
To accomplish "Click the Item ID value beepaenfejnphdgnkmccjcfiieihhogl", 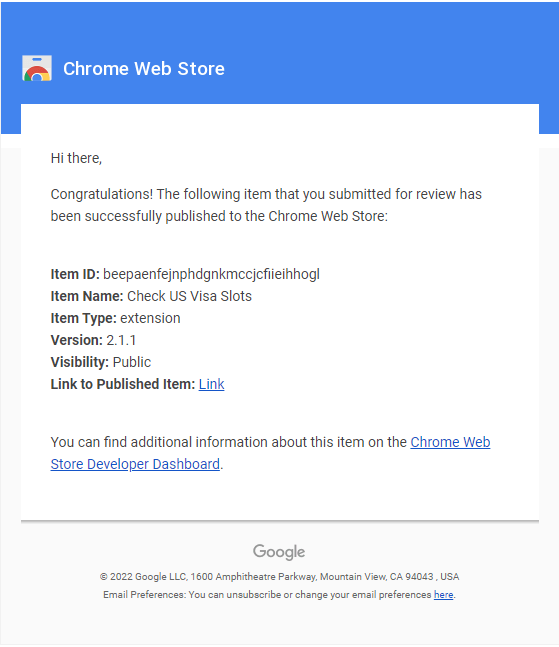I will [211, 274].
